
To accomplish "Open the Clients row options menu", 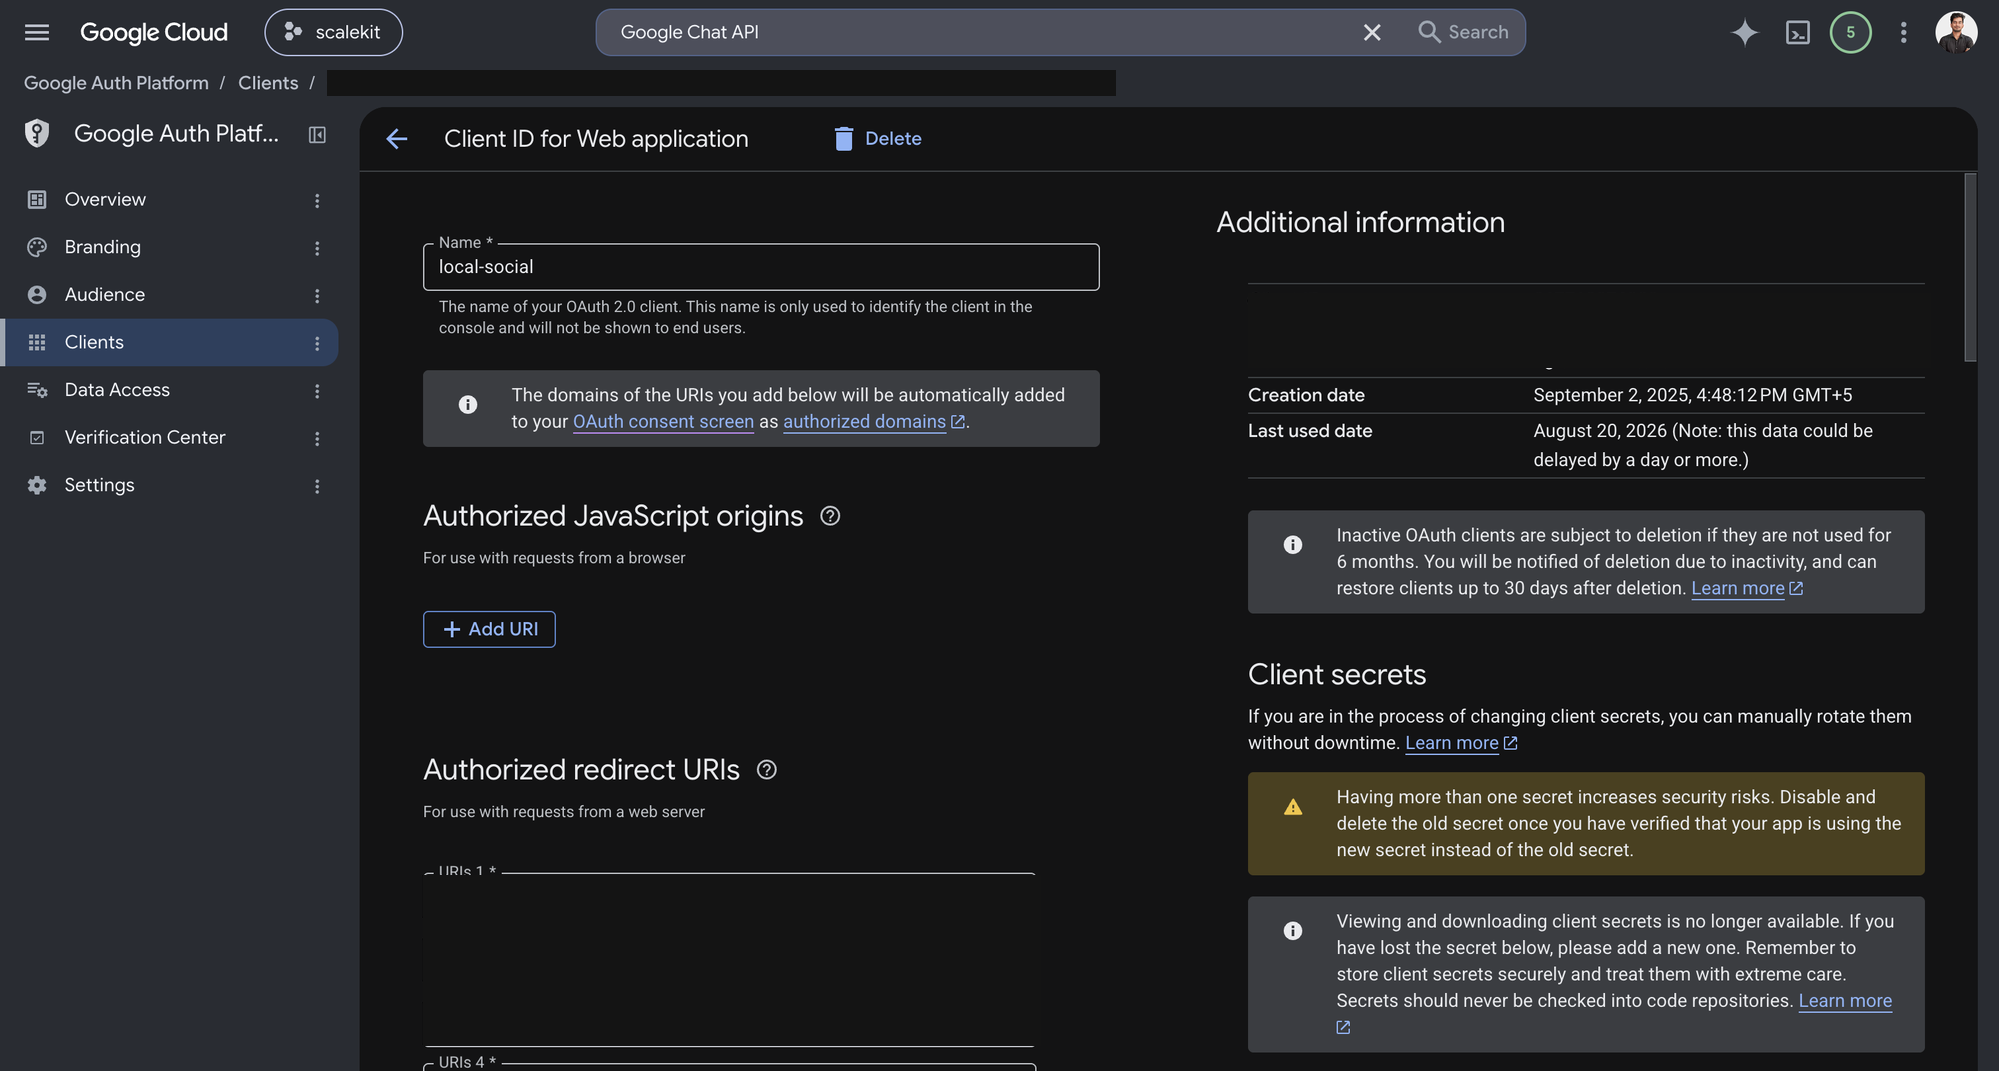I will pos(317,343).
